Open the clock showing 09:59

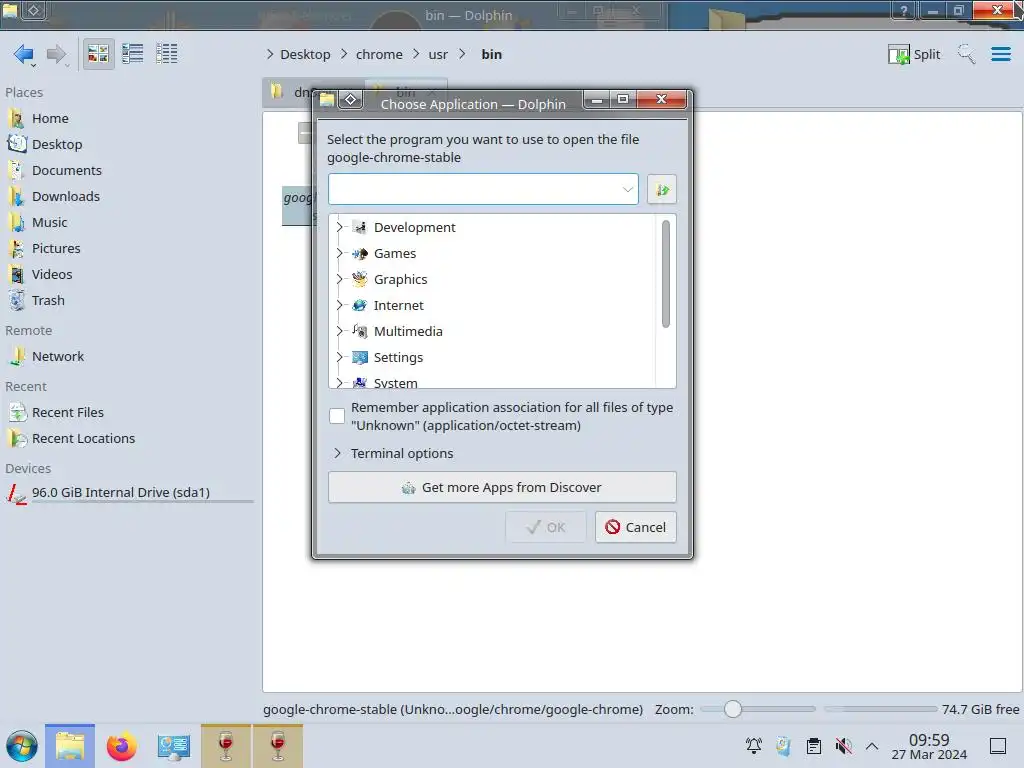coord(929,746)
